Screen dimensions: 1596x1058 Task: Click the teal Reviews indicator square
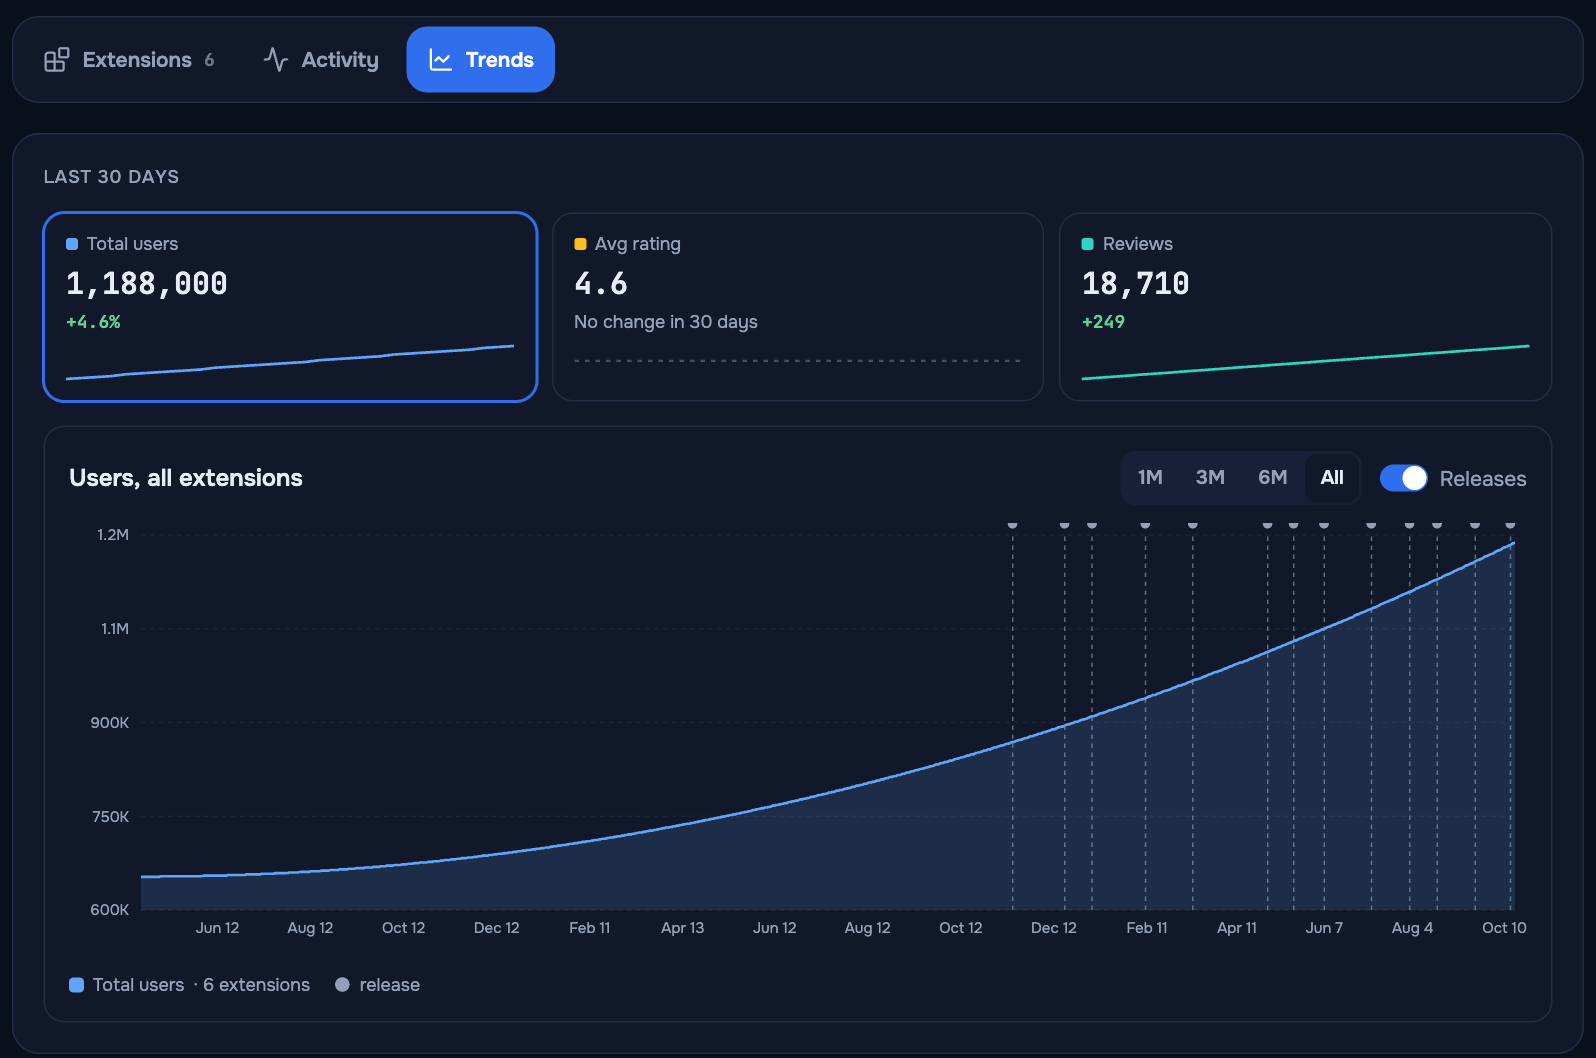[1088, 244]
